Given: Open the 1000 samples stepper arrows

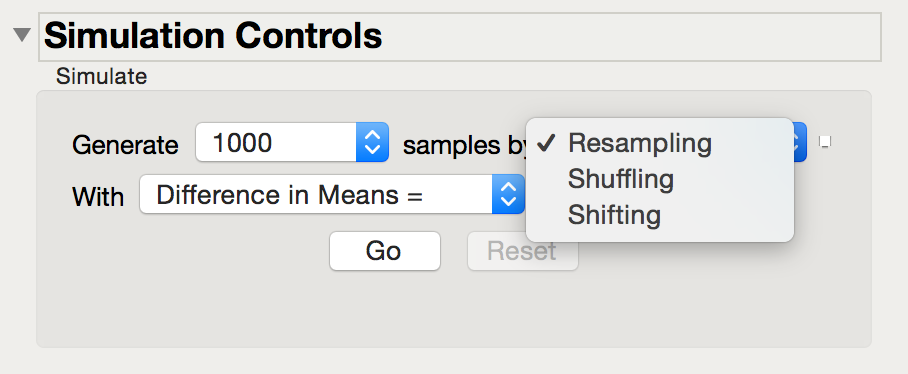Looking at the screenshot, I should click(372, 142).
